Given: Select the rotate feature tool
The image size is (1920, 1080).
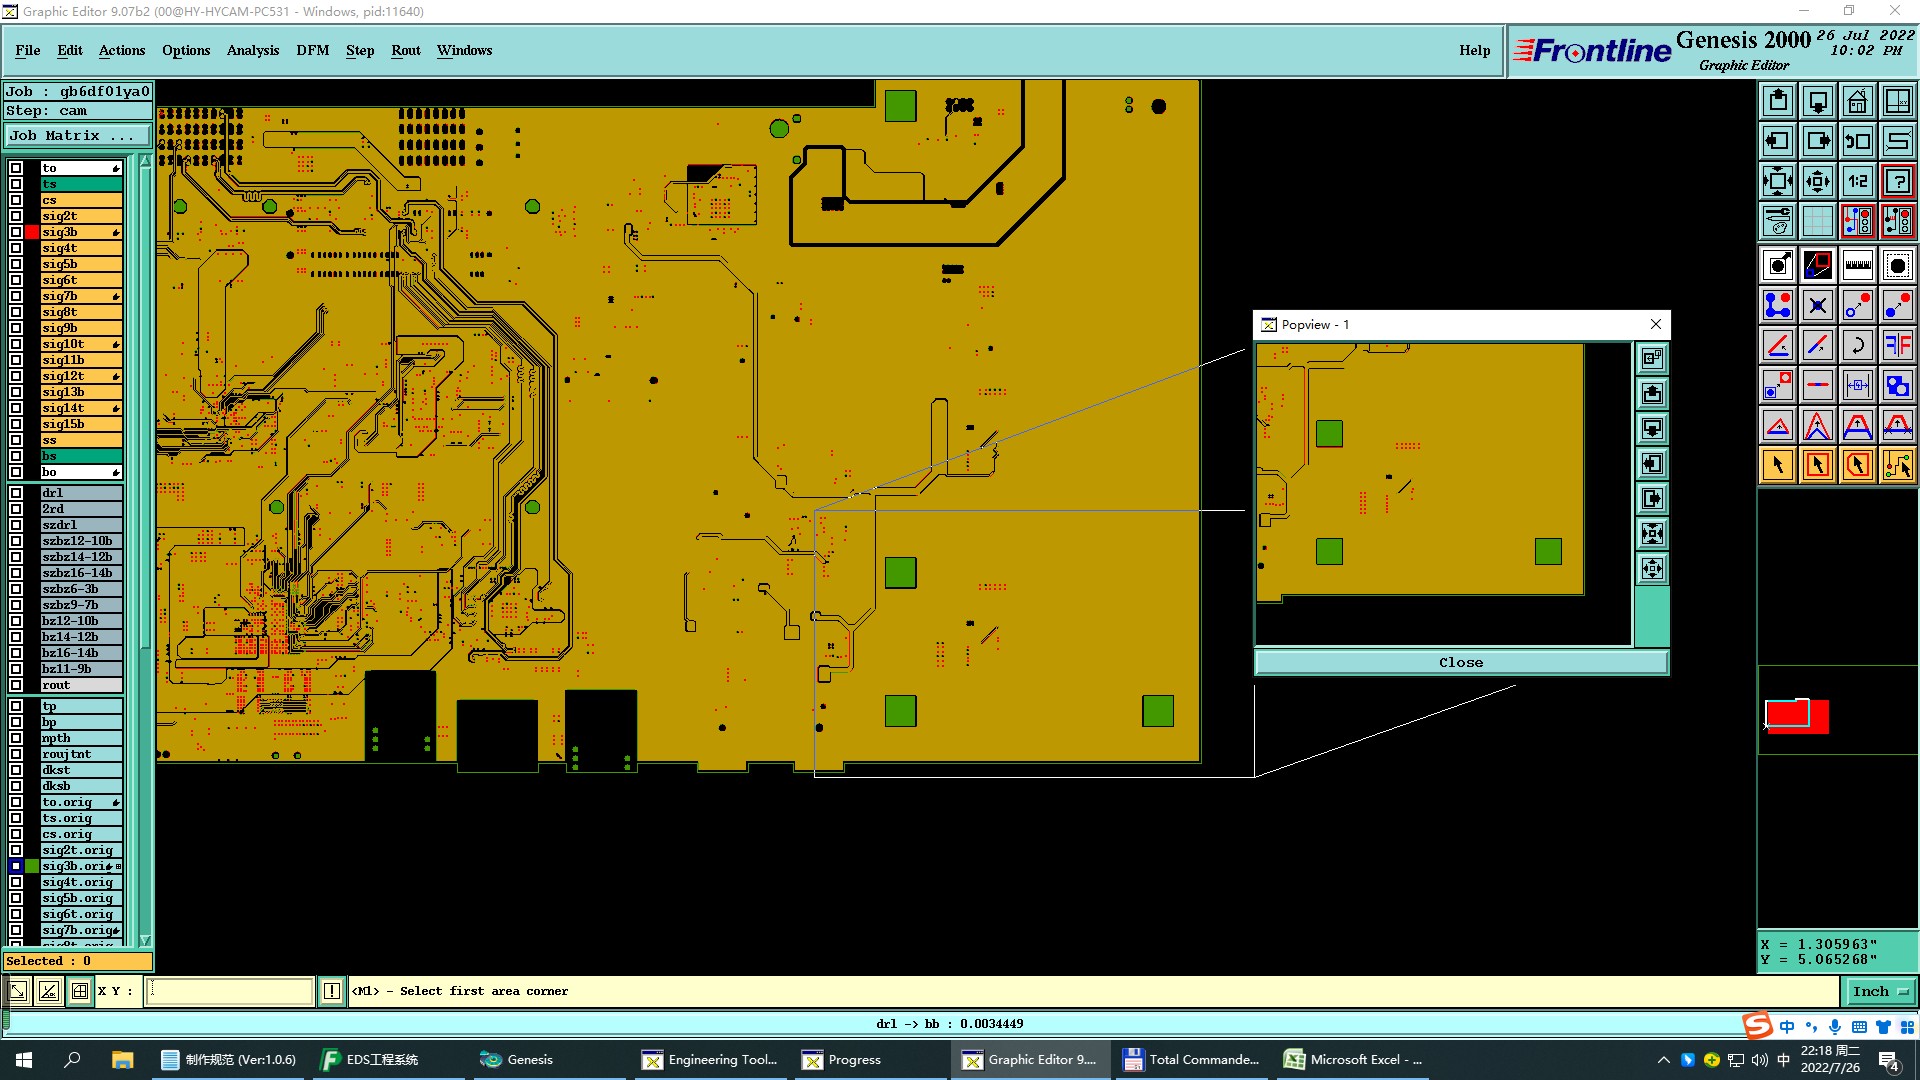Looking at the screenshot, I should [1857, 345].
